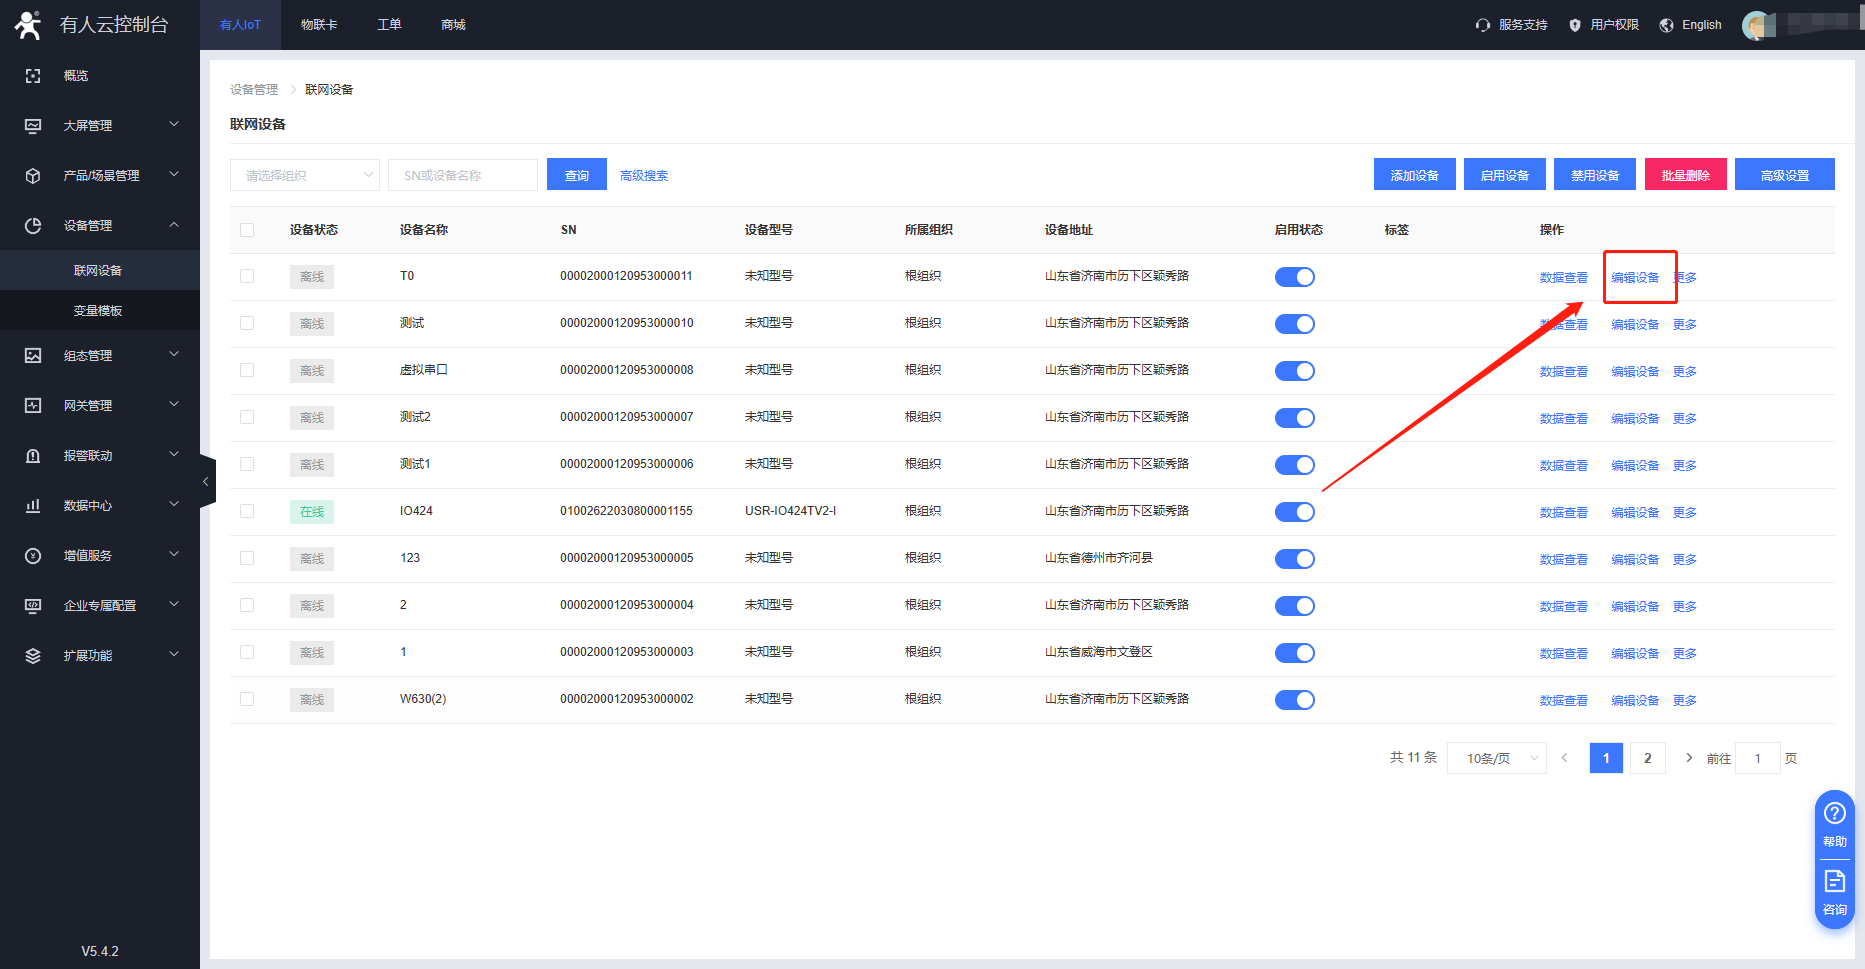Screen dimensions: 1865x969
Task: Toggle the enable switch for device IO424
Action: pyautogui.click(x=1294, y=512)
